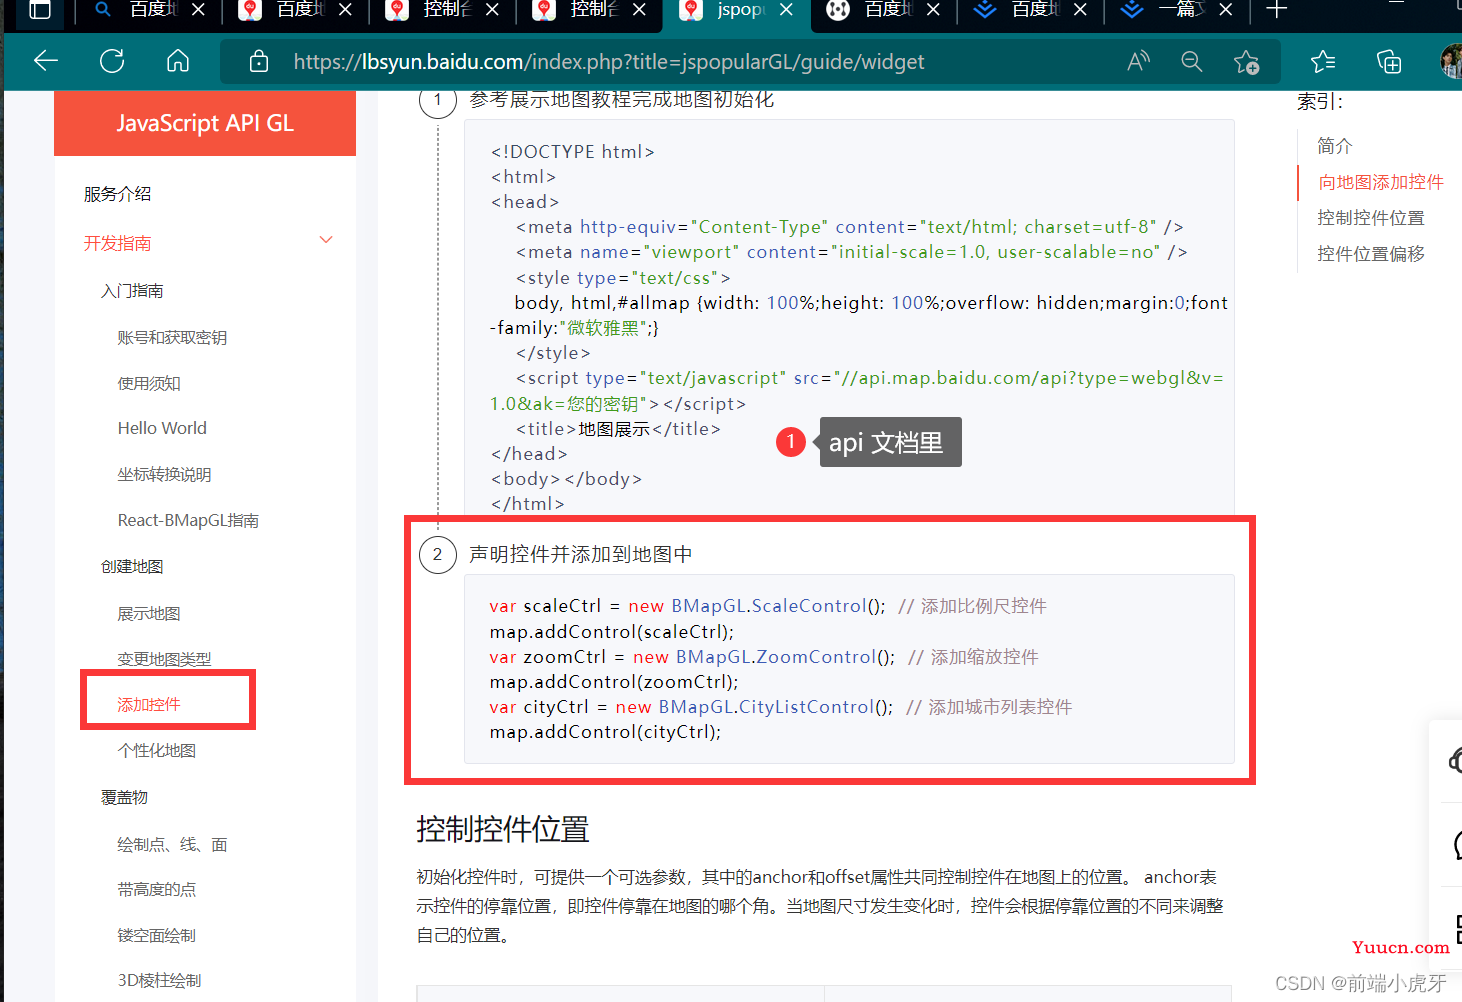Viewport: 1462px width, 1002px height.
Task: Click code line with BMapGL.ScaleControl()
Action: [768, 606]
